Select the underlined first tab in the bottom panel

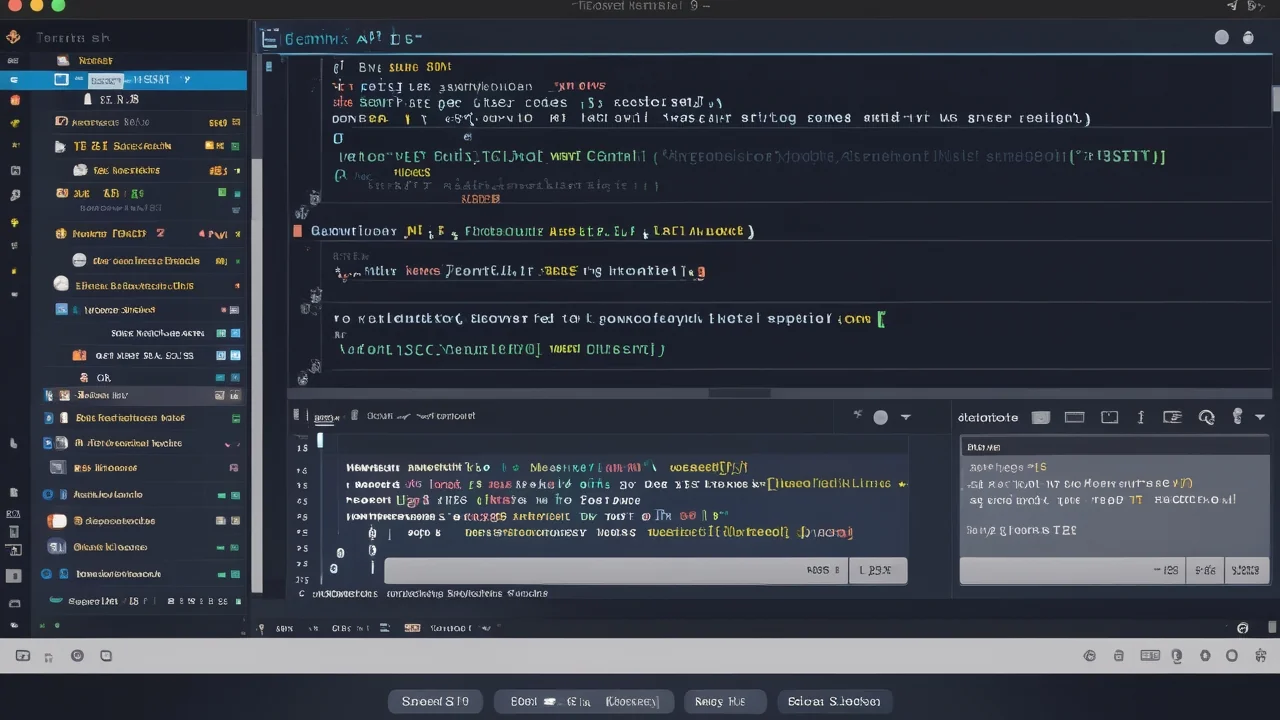click(x=323, y=417)
